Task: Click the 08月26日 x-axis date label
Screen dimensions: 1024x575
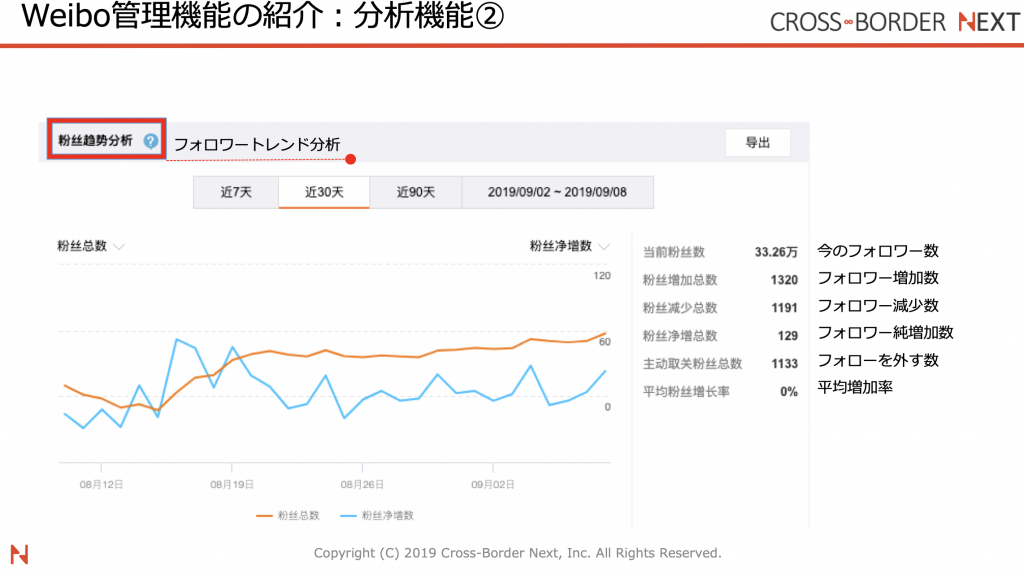Action: tap(362, 485)
